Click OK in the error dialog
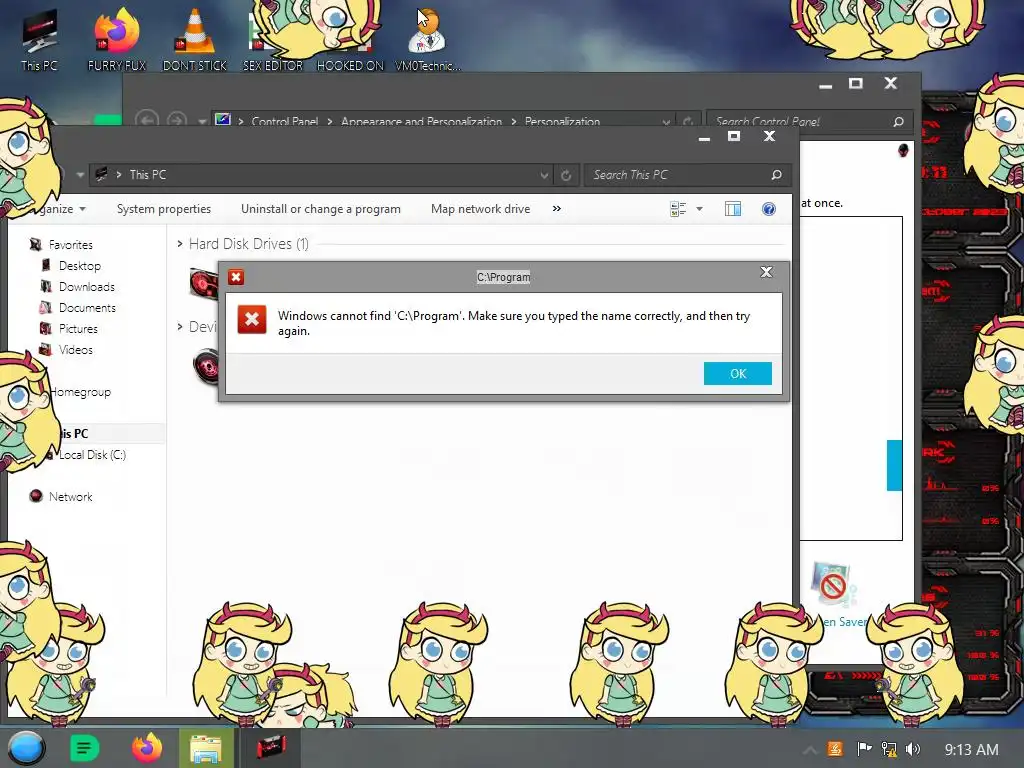1024x768 pixels. point(737,374)
